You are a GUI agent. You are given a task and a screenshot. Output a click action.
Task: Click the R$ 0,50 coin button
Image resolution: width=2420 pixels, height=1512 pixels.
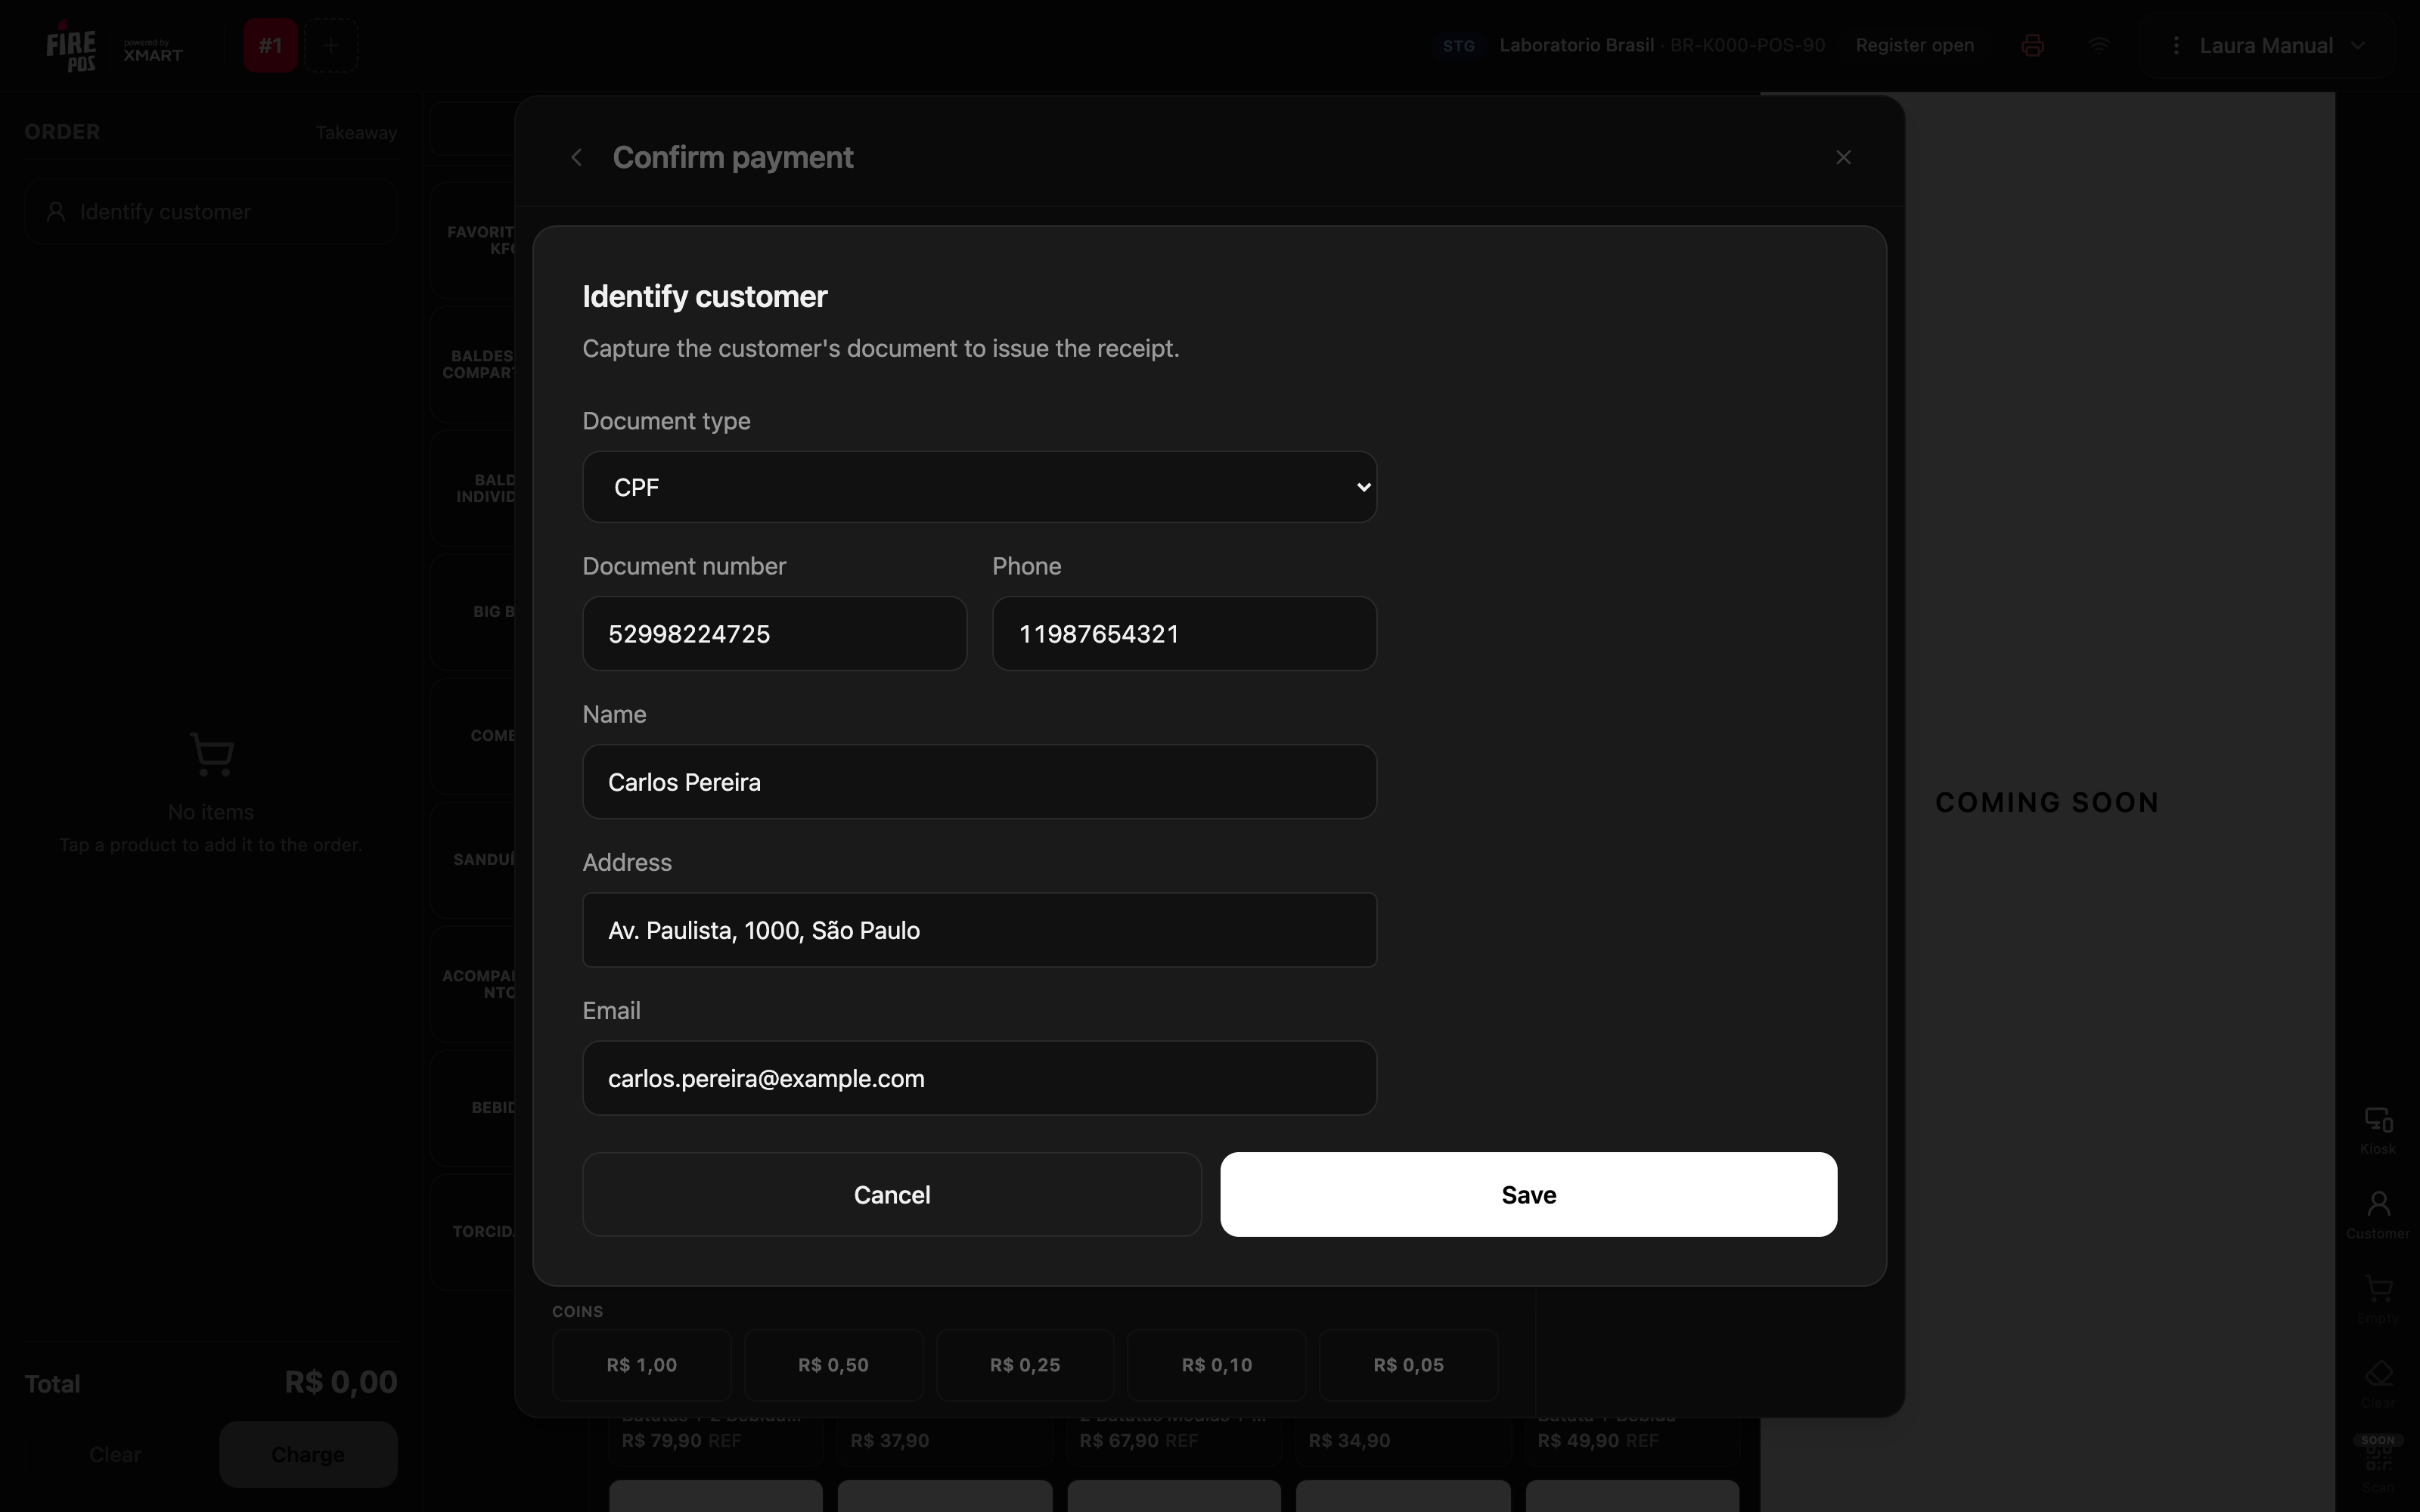(x=833, y=1365)
